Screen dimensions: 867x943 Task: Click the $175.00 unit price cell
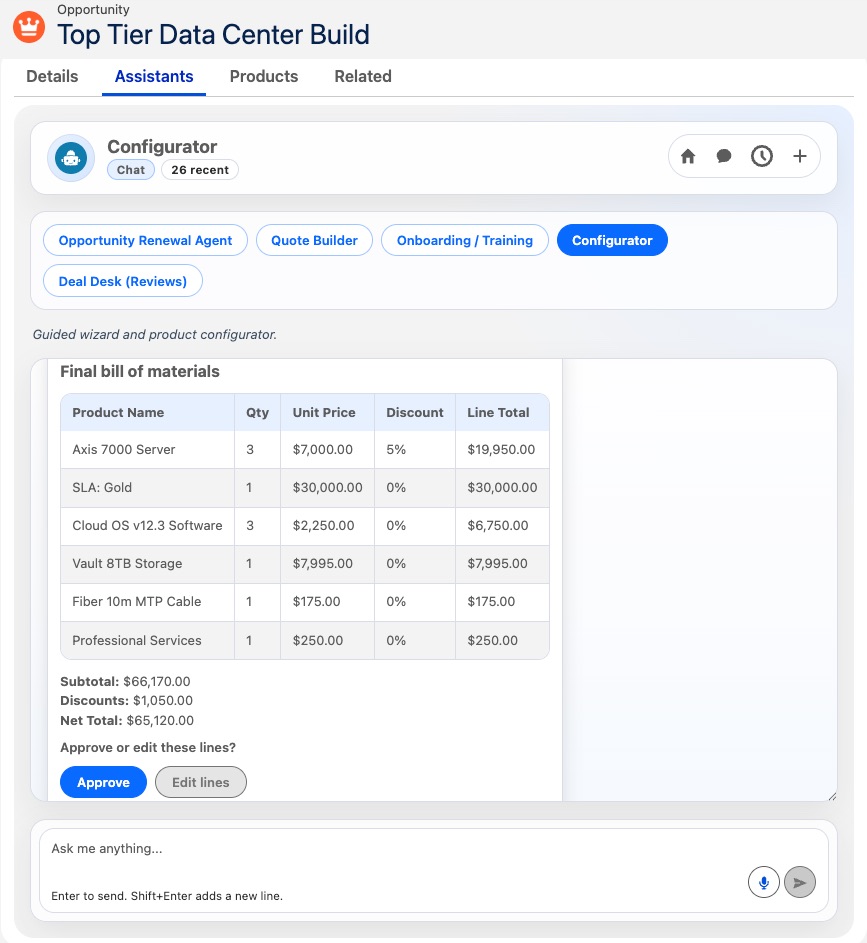point(327,601)
